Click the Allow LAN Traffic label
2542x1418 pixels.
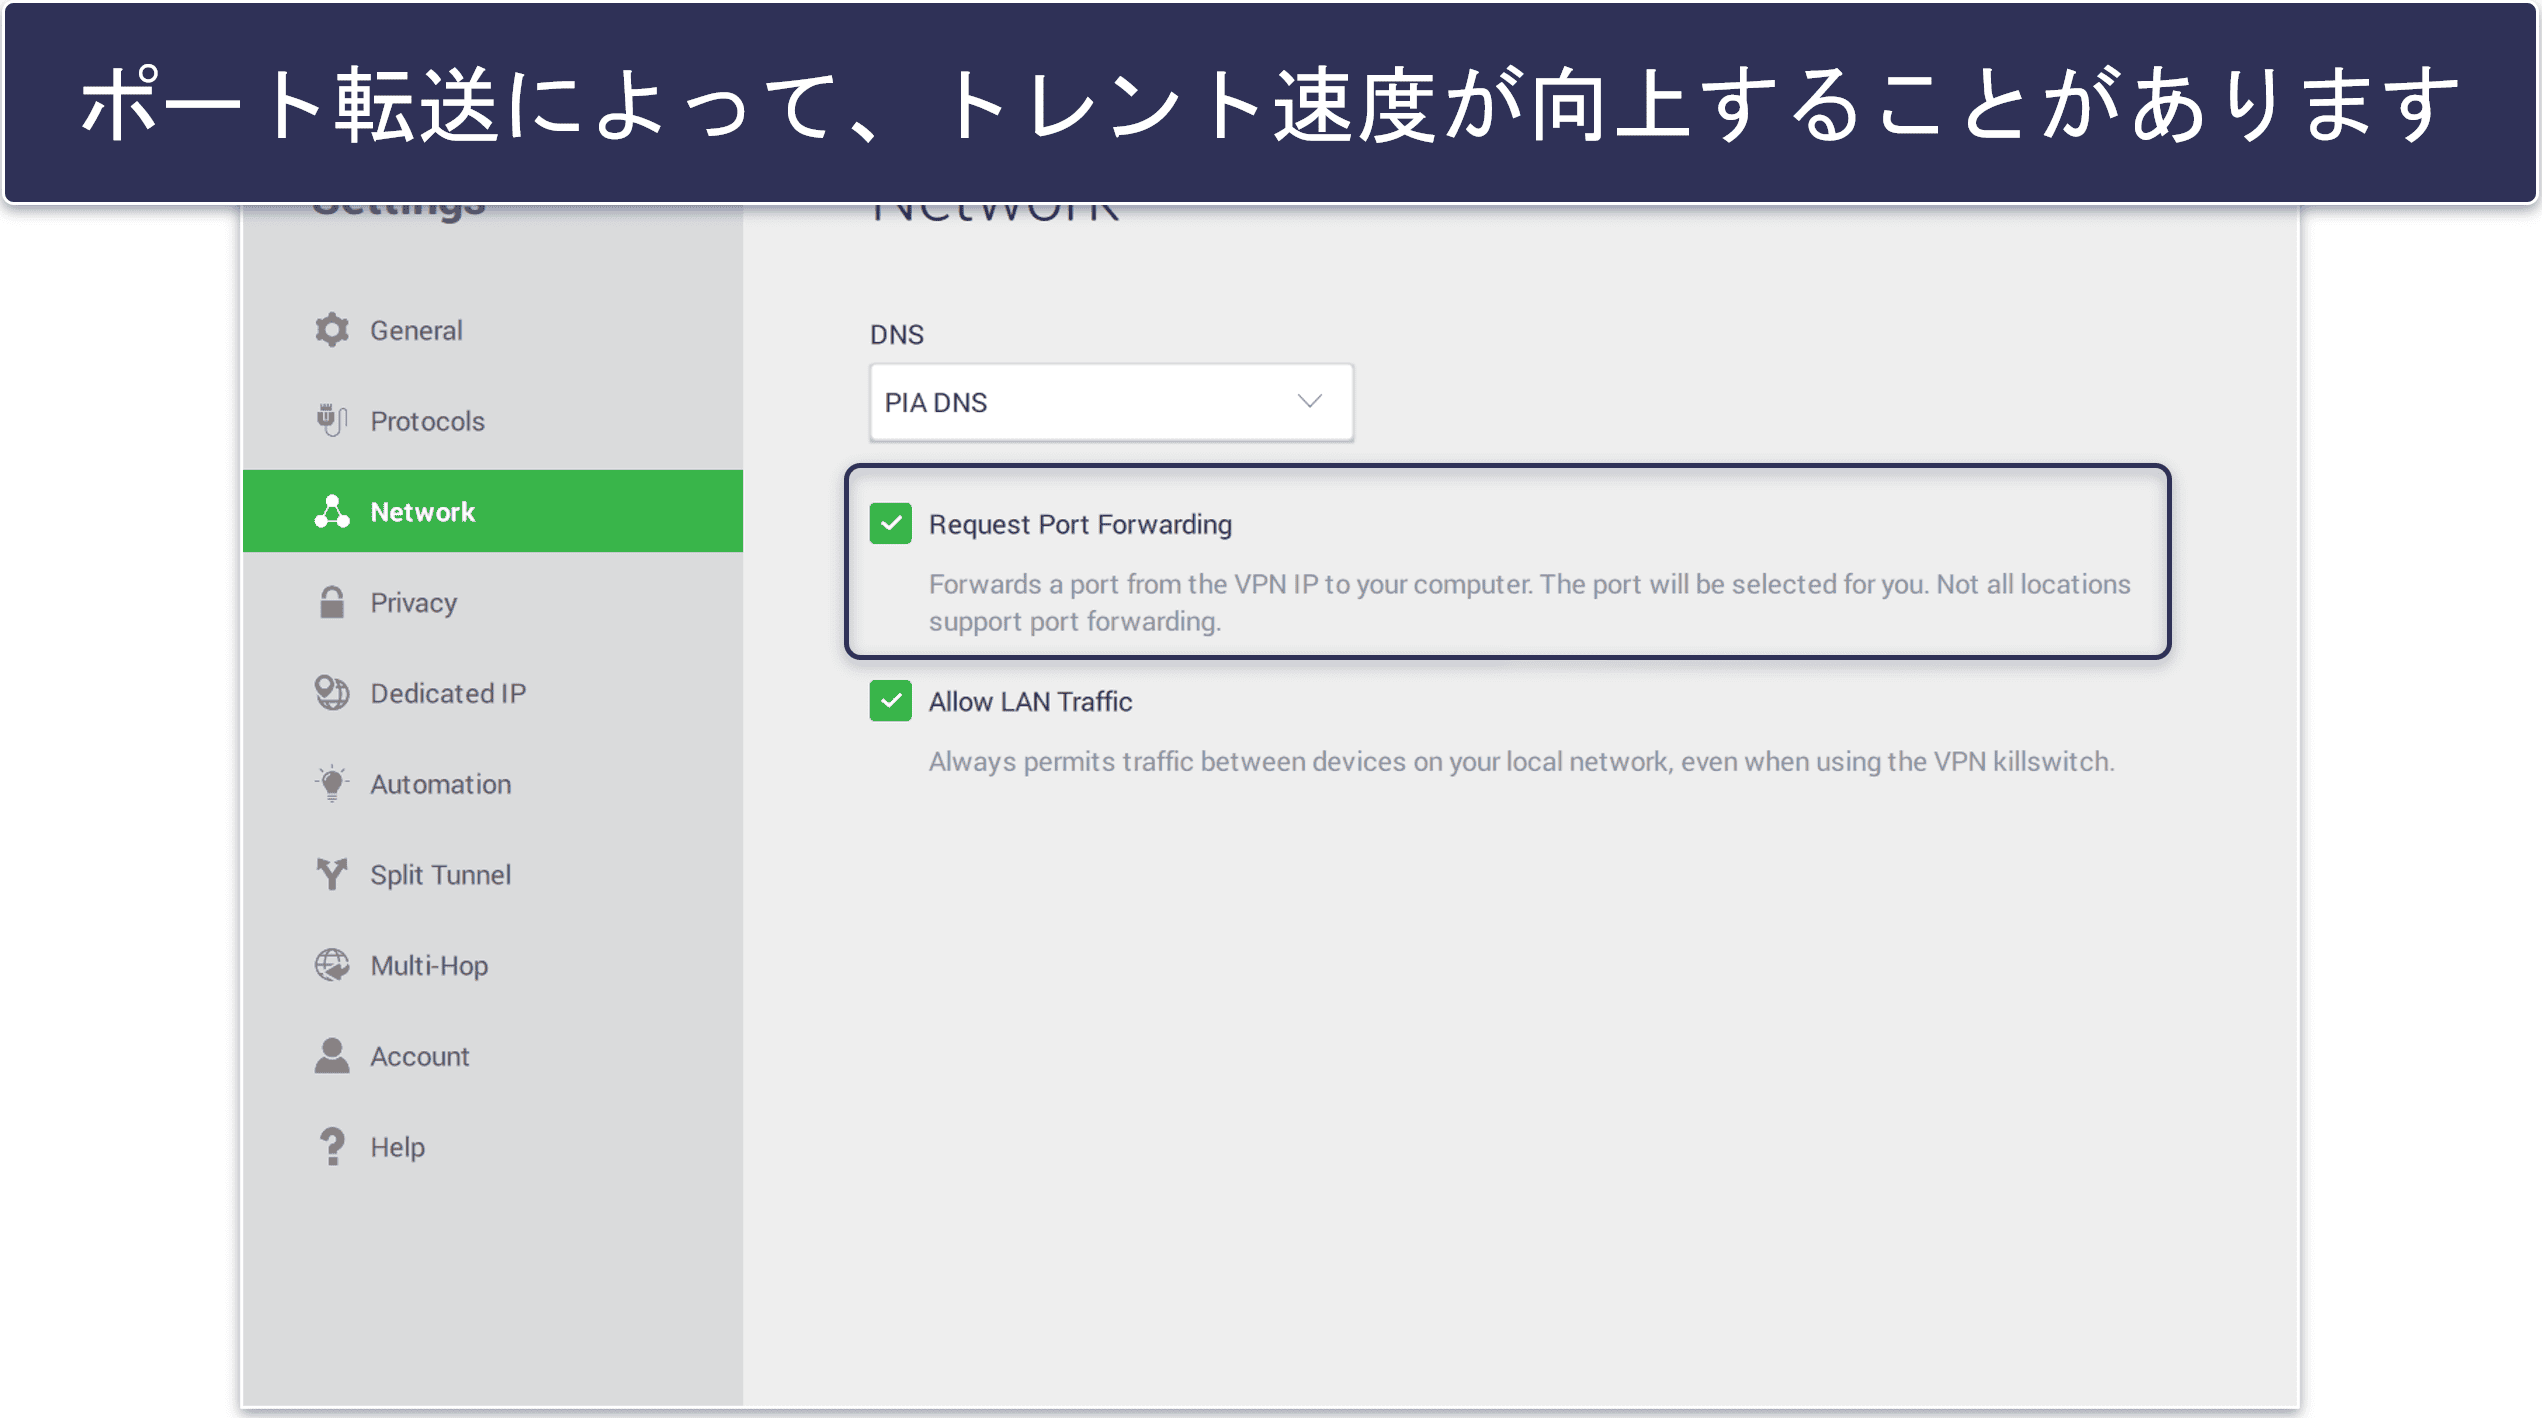pyautogui.click(x=1030, y=701)
